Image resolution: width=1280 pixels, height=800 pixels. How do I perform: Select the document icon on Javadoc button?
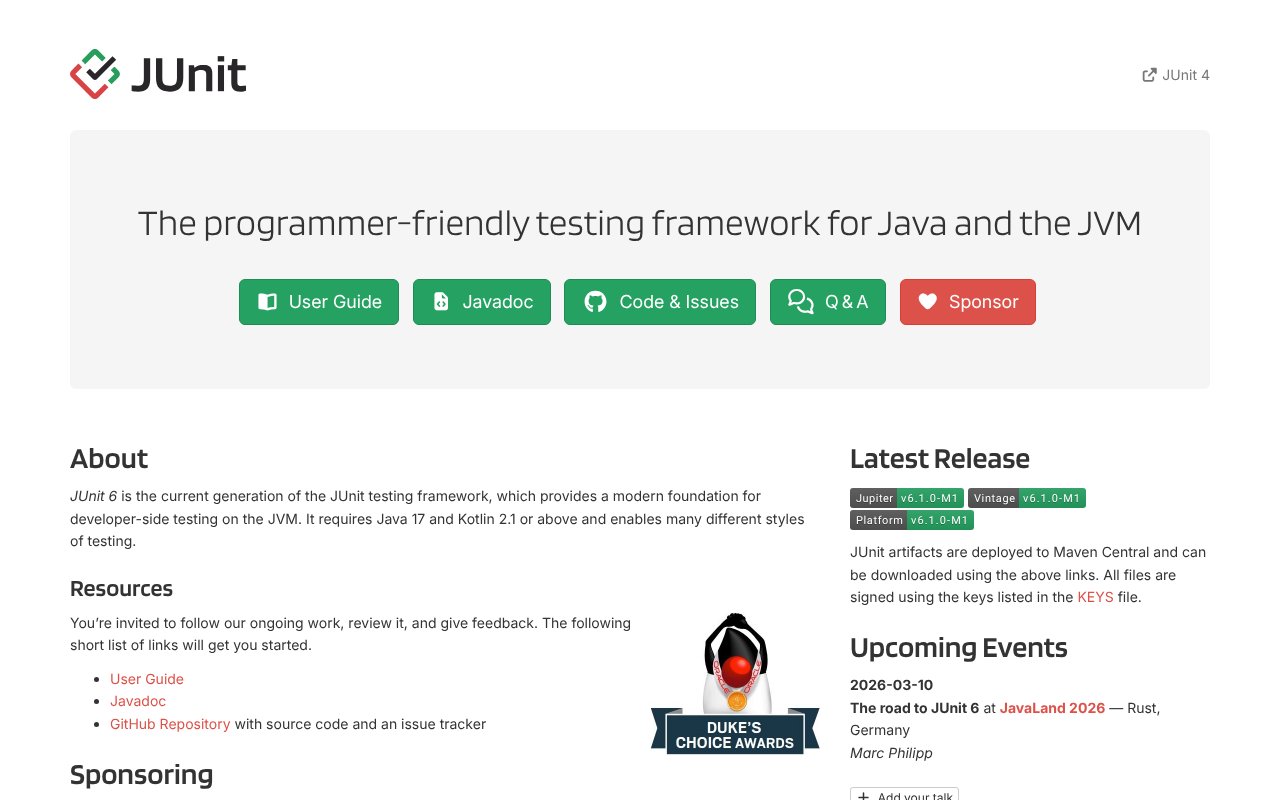pos(441,301)
